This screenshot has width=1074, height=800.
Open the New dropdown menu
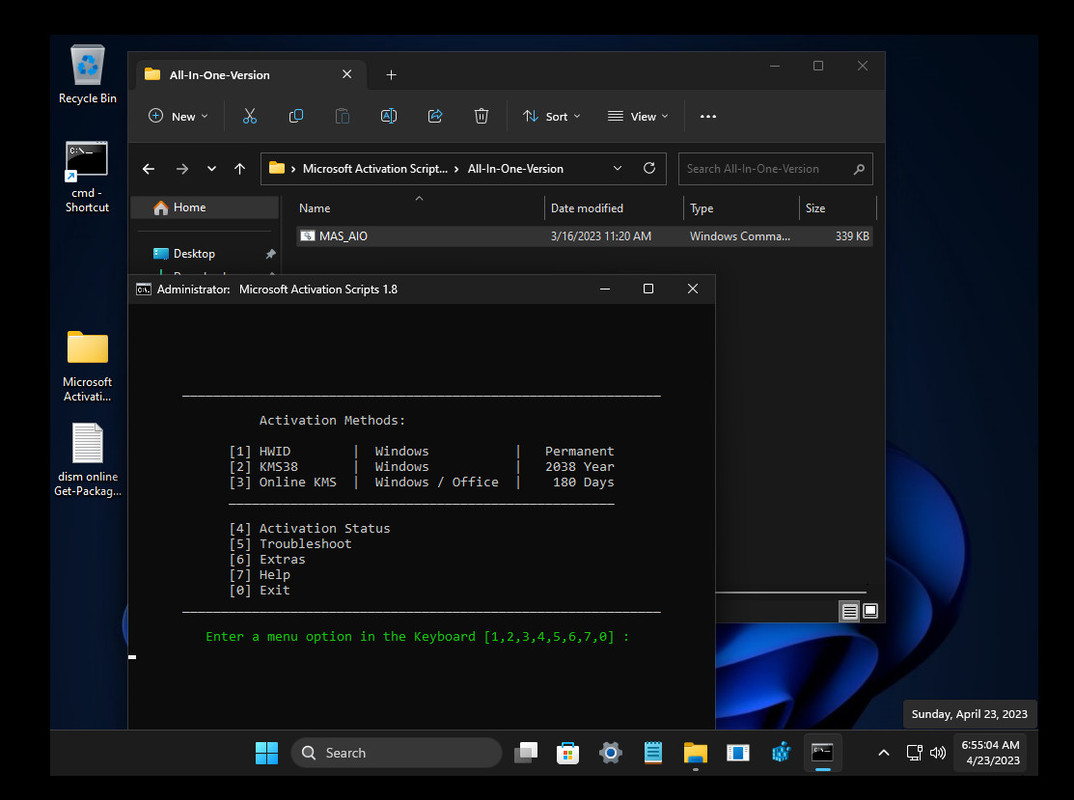[178, 116]
